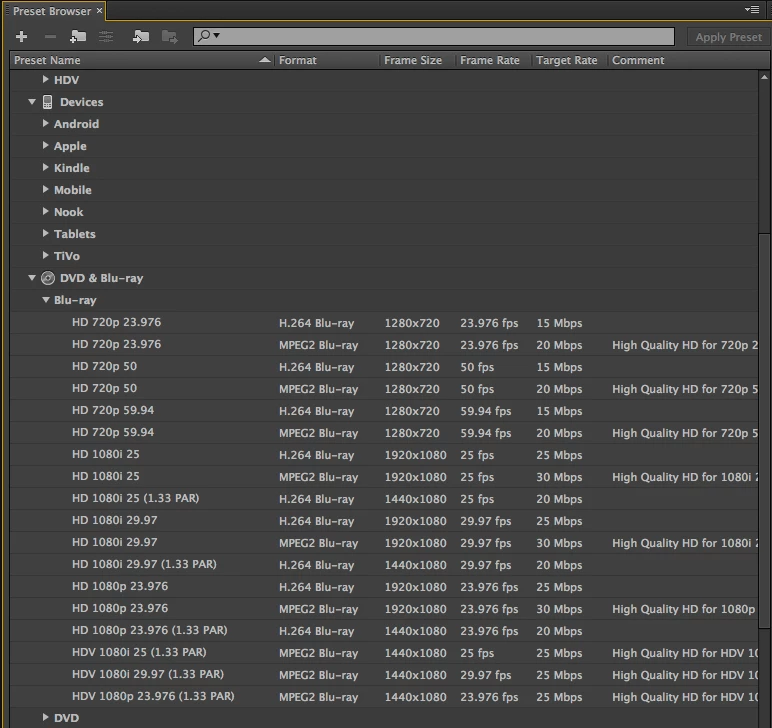This screenshot has width=772, height=728.
Task: Select HD 720p 59.94 H.264 preset
Action: pyautogui.click(x=384, y=411)
